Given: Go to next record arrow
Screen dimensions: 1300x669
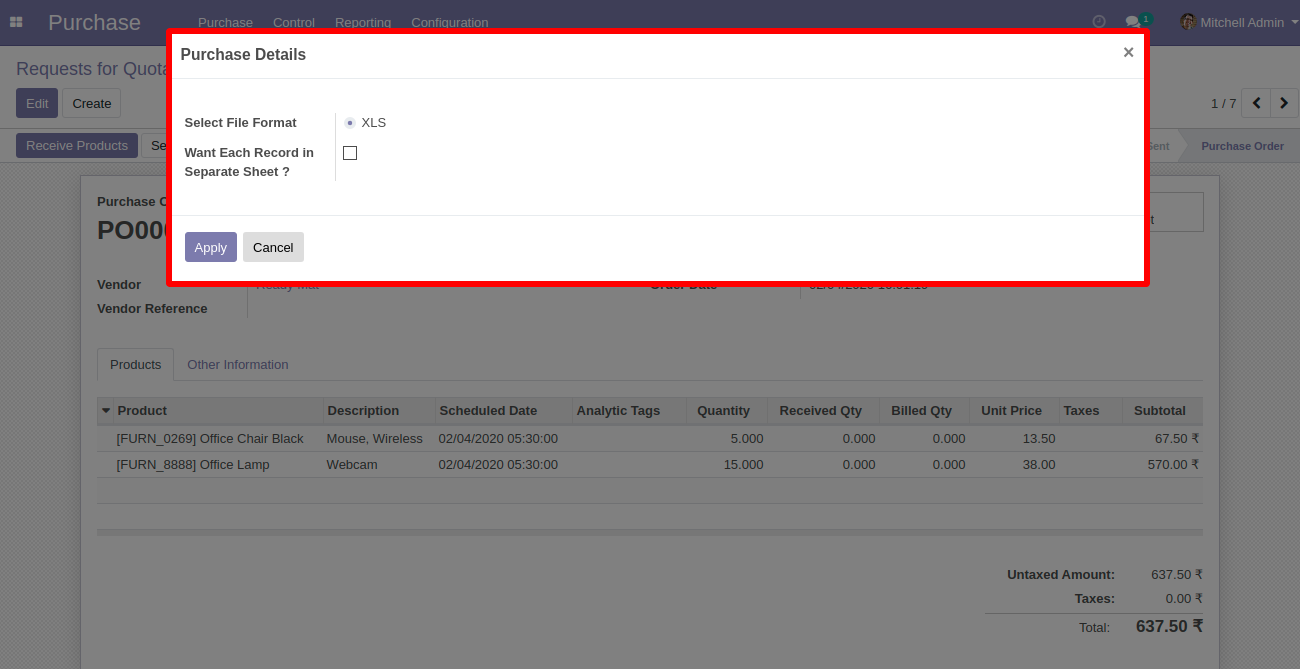Looking at the screenshot, I should coord(1284,103).
